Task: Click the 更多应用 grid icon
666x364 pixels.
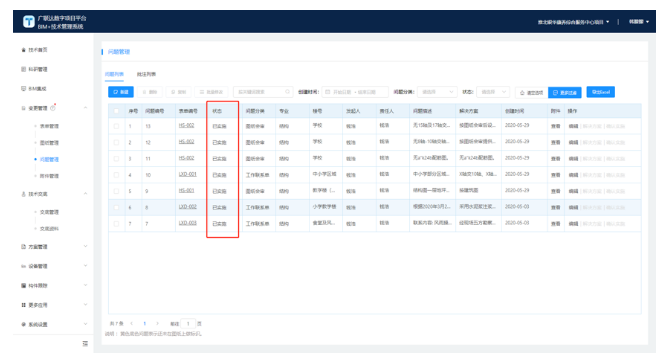Action: pos(23,305)
